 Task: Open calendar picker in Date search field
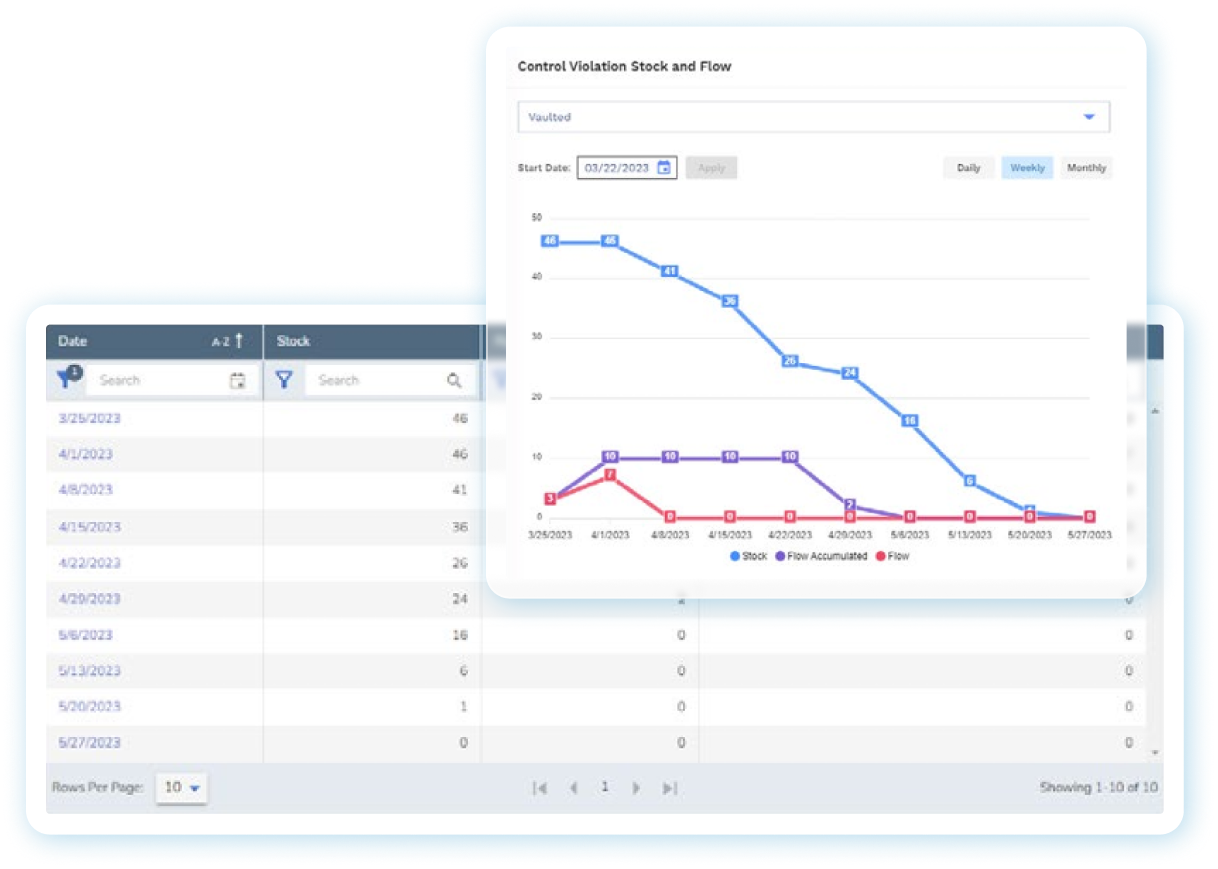pyautogui.click(x=237, y=380)
